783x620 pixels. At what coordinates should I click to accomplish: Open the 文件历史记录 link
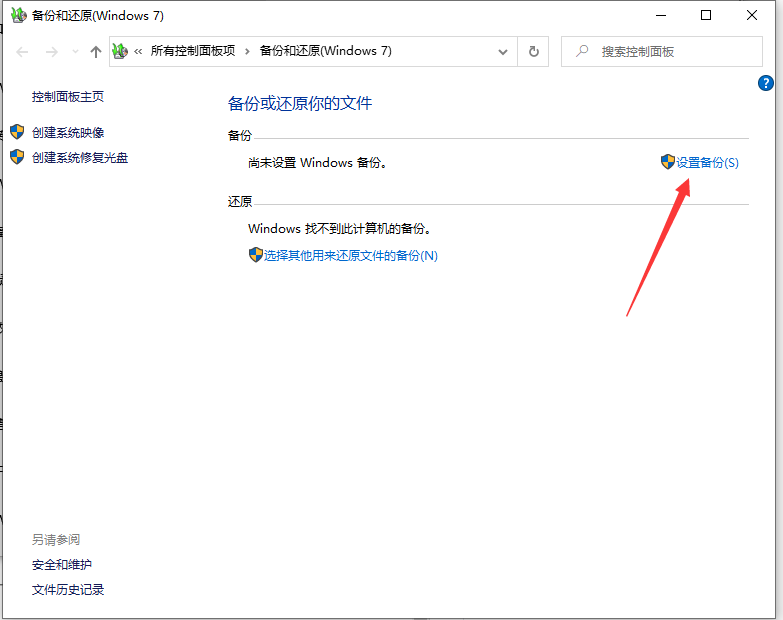click(68, 589)
